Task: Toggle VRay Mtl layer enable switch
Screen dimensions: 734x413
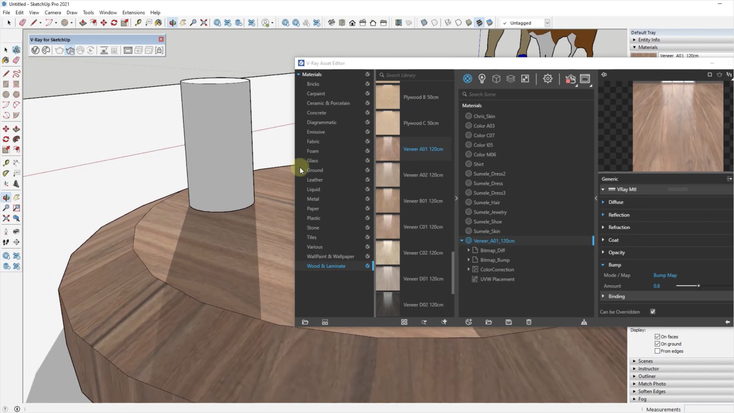Action: (611, 189)
